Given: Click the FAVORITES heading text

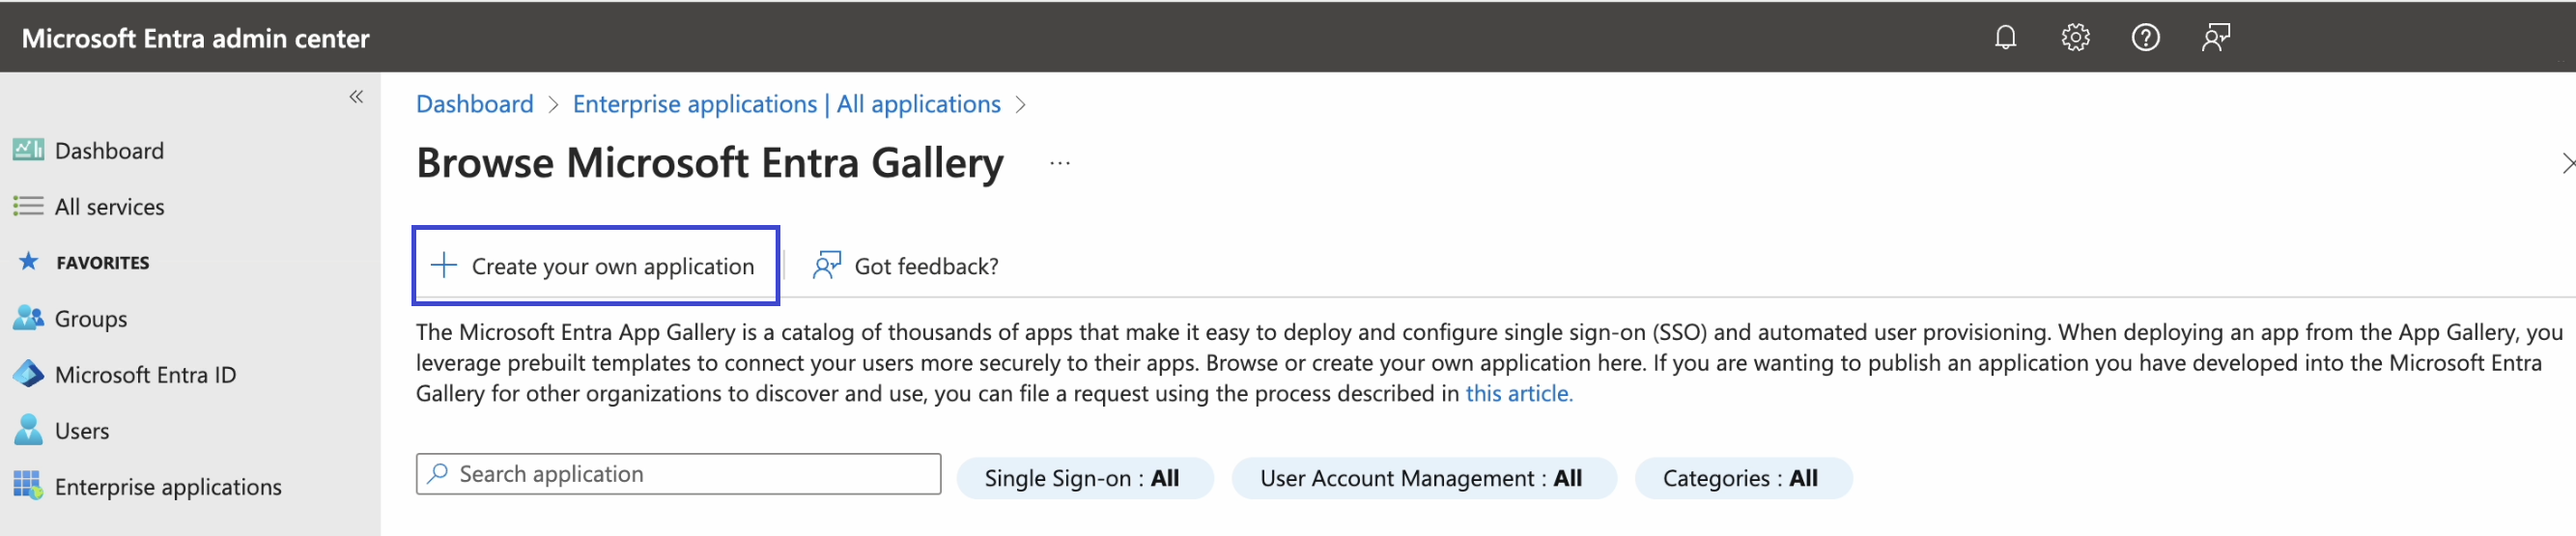Looking at the screenshot, I should (x=103, y=263).
